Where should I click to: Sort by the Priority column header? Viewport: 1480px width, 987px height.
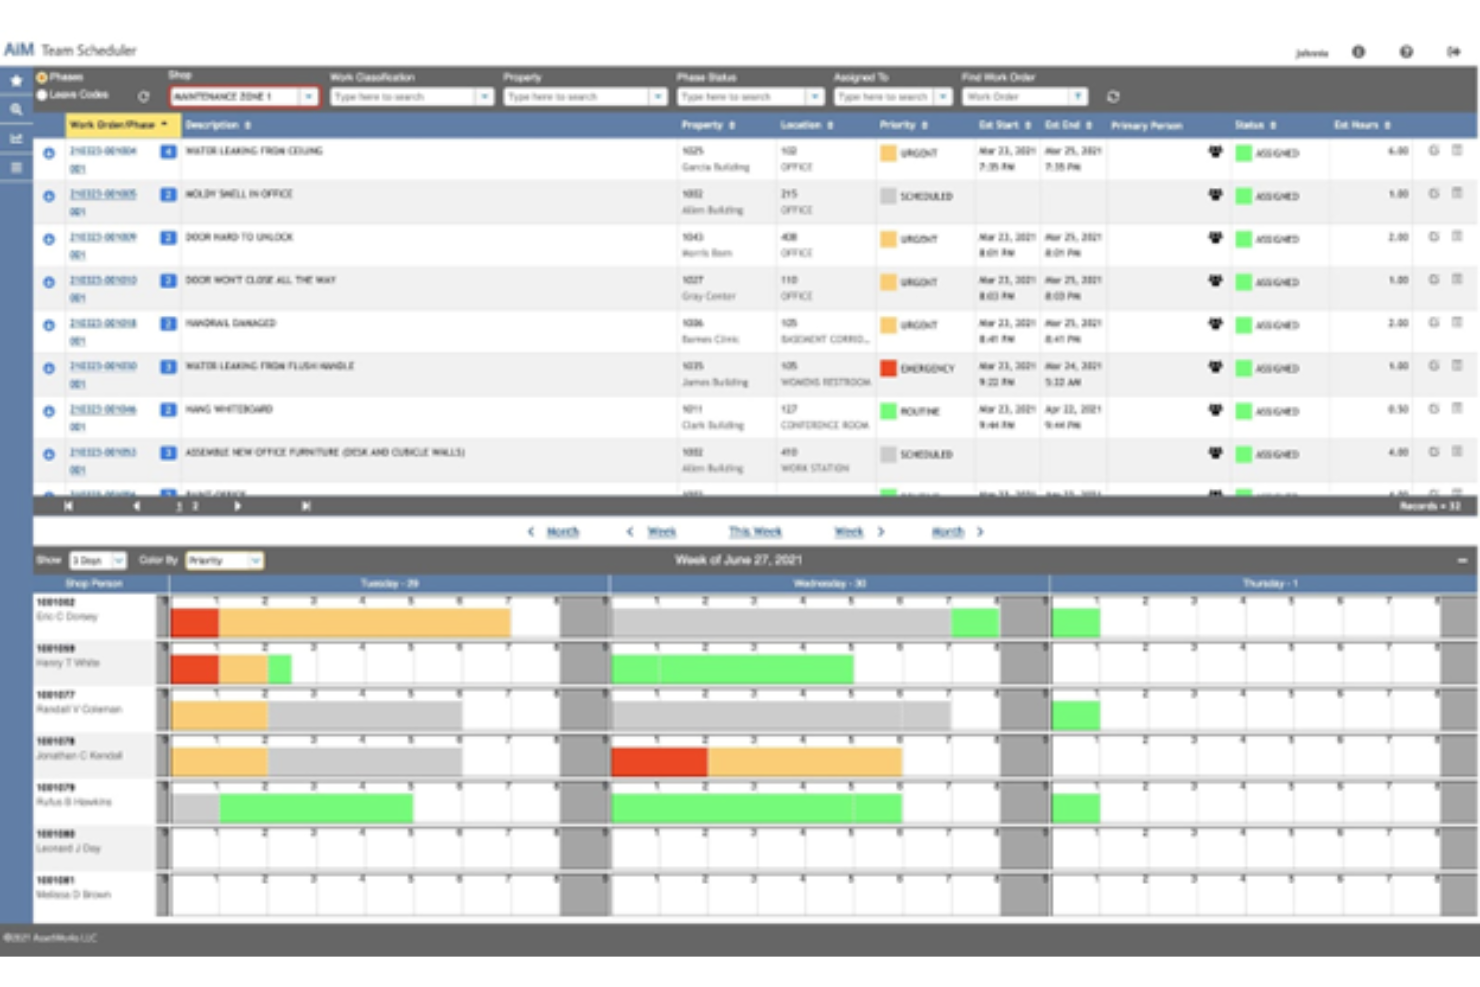pos(899,125)
